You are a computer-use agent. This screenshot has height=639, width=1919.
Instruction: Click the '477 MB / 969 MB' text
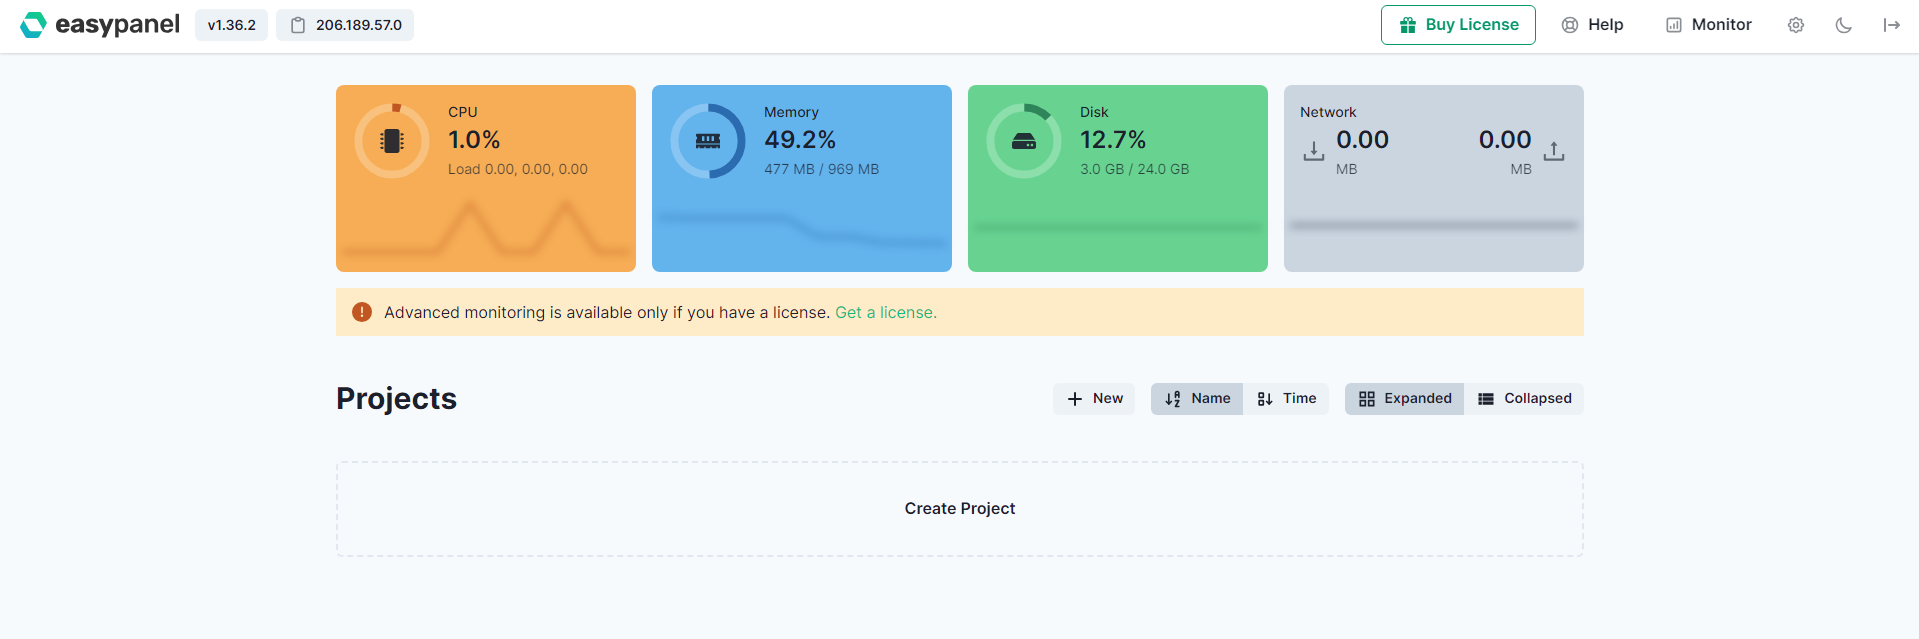[x=822, y=169]
